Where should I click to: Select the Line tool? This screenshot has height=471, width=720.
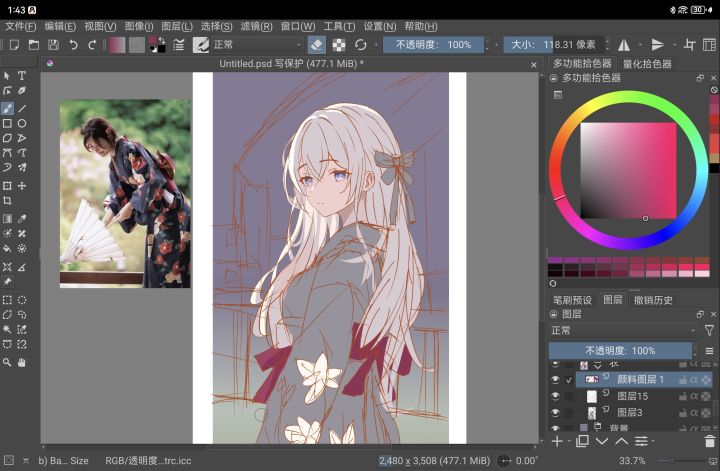tap(22, 108)
